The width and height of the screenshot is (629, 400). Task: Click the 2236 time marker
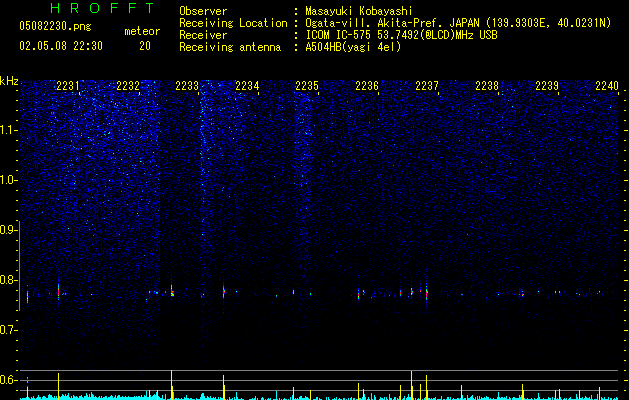pos(367,86)
